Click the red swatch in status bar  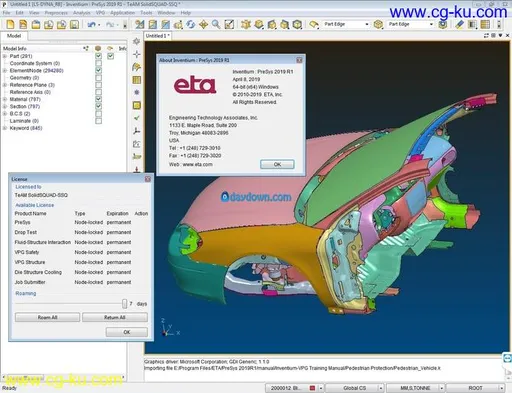(x=312, y=388)
